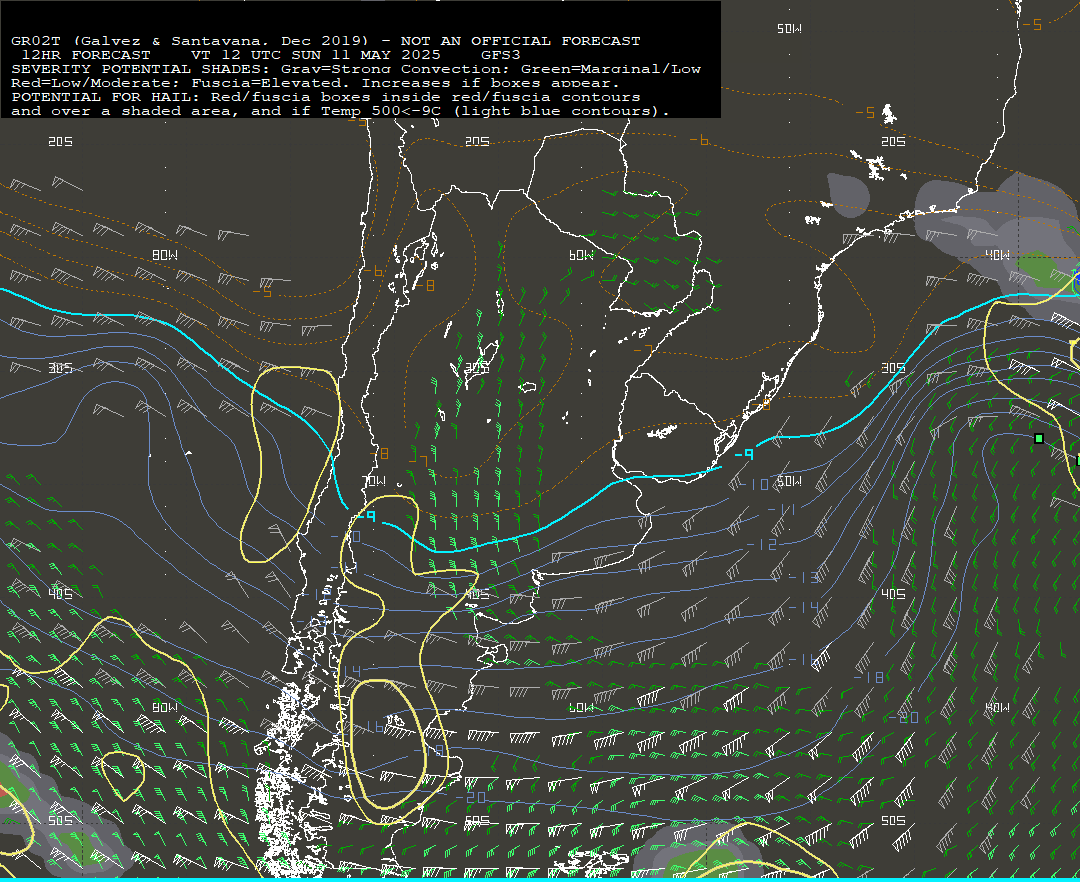Click the lower '60W' label over the South Atlantic
Image resolution: width=1080 pixels, height=882 pixels.
[581, 708]
